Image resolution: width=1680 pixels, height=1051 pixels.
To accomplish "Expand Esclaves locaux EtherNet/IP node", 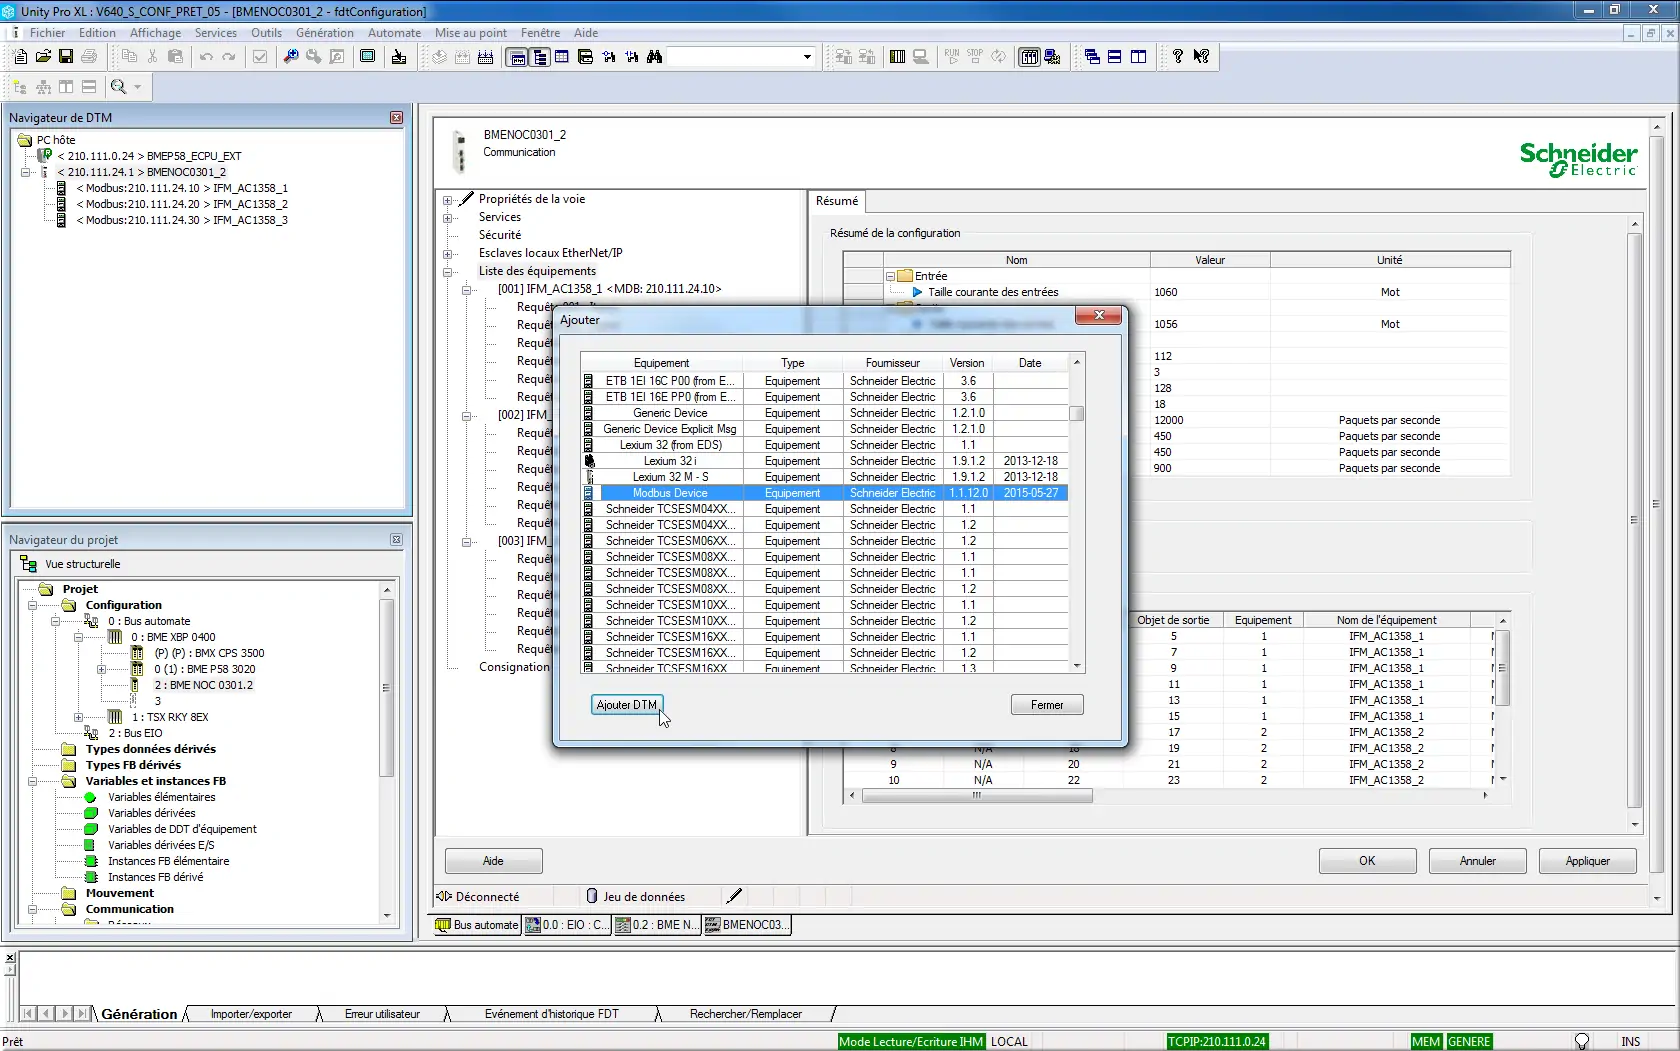I will (448, 253).
